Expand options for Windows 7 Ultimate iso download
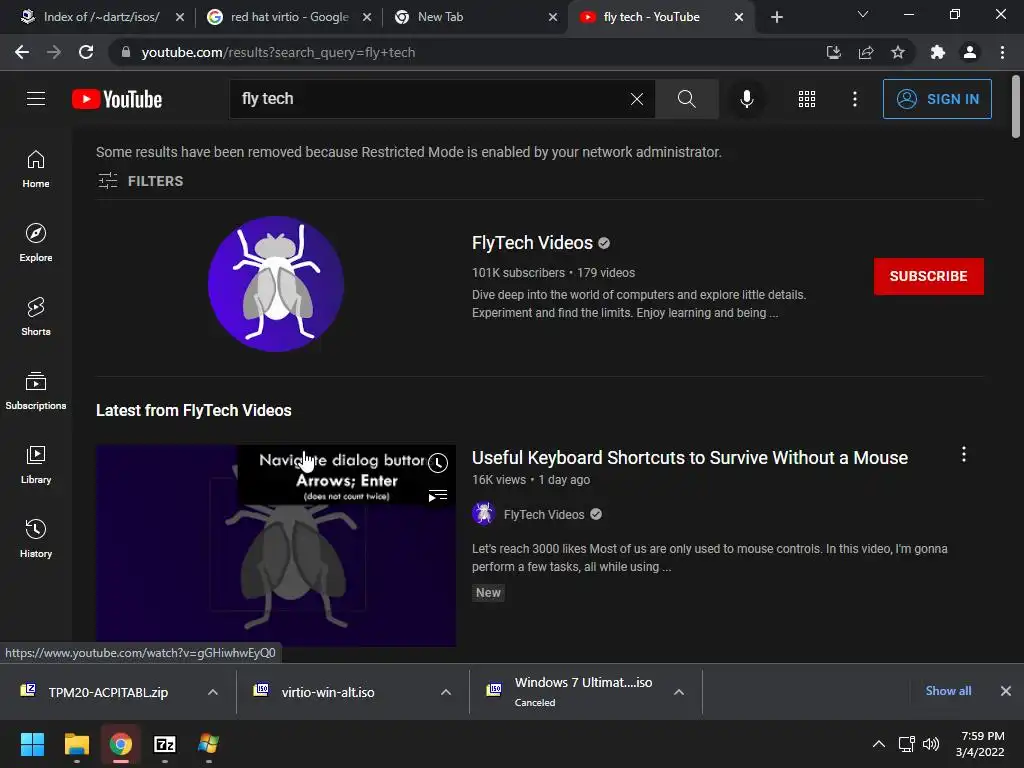1024x768 pixels. pos(679,692)
